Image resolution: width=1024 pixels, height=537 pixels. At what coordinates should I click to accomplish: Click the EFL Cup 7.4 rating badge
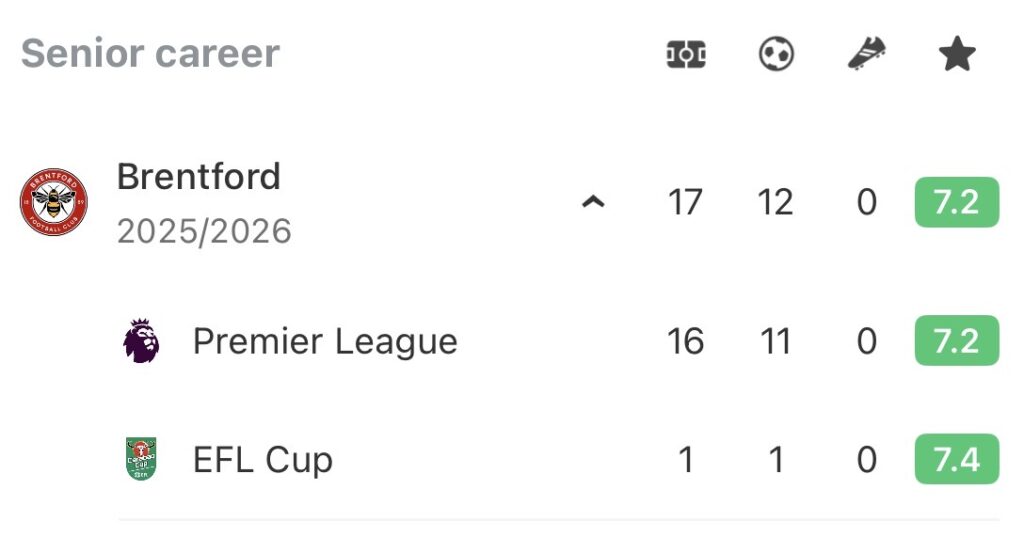956,460
